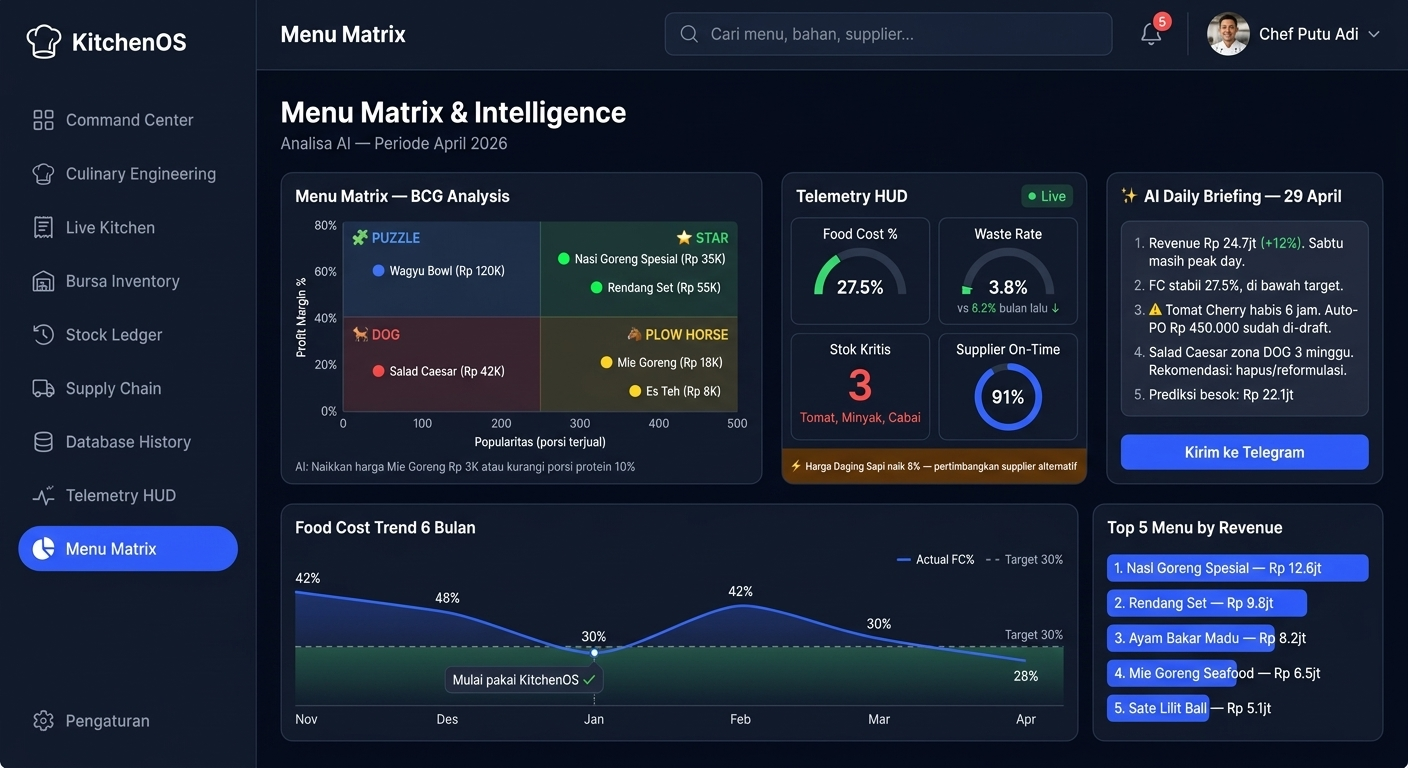Open the notifications bell
This screenshot has height=768, width=1408.
(x=1150, y=33)
